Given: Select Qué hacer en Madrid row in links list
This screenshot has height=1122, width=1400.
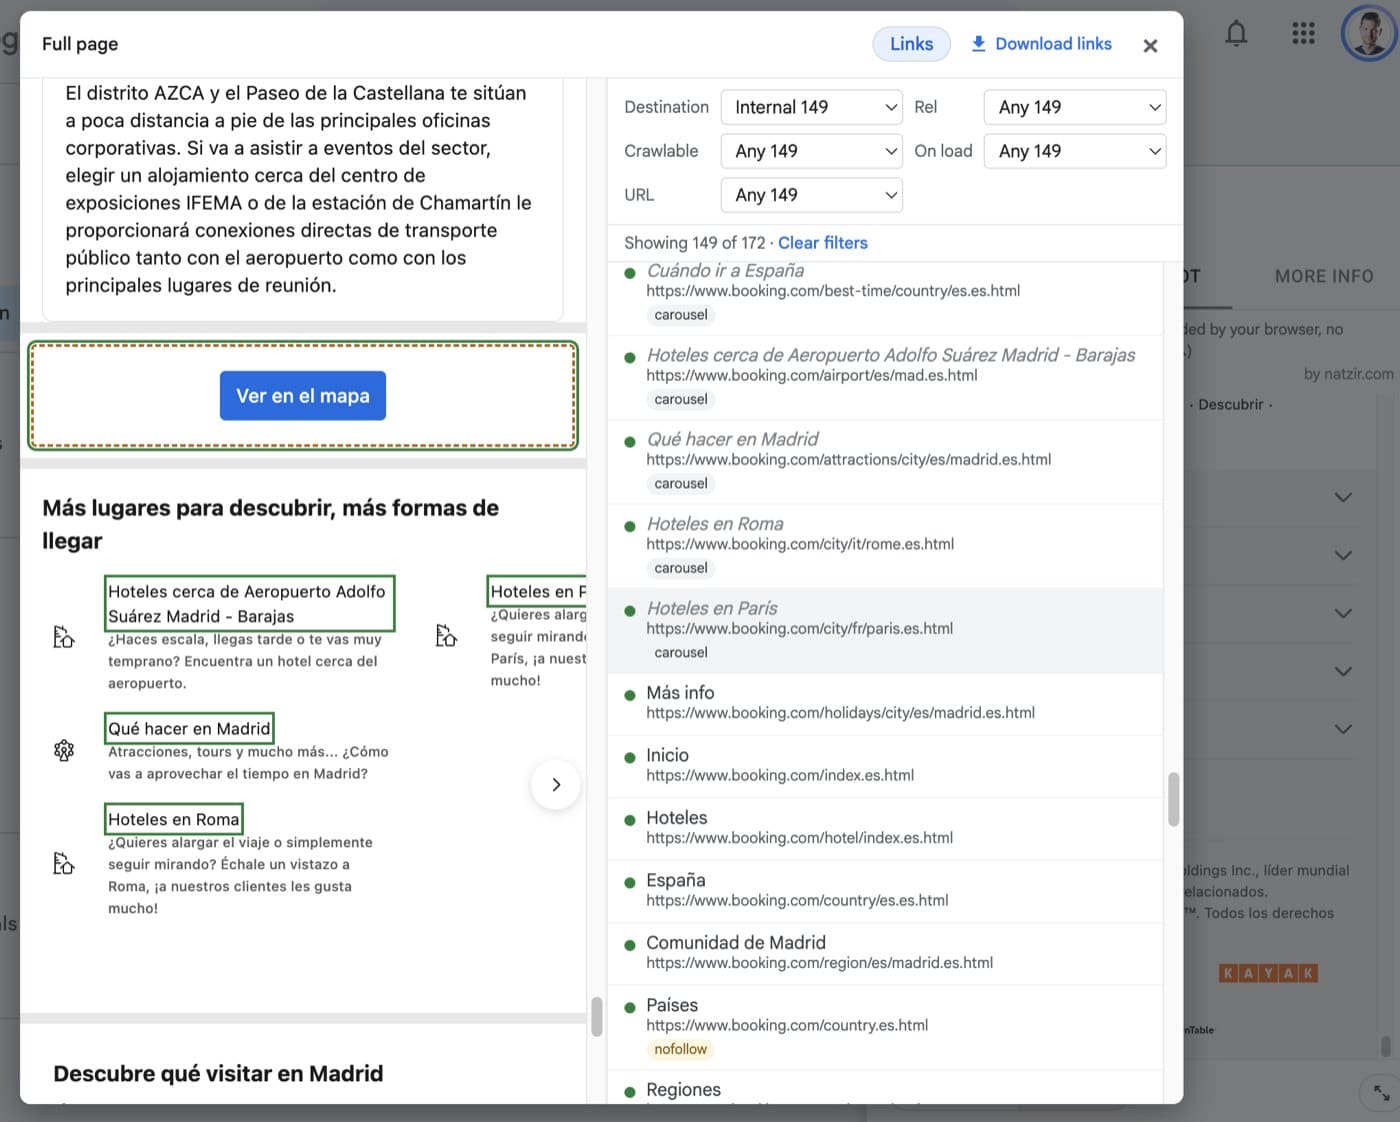Looking at the screenshot, I should click(885, 461).
